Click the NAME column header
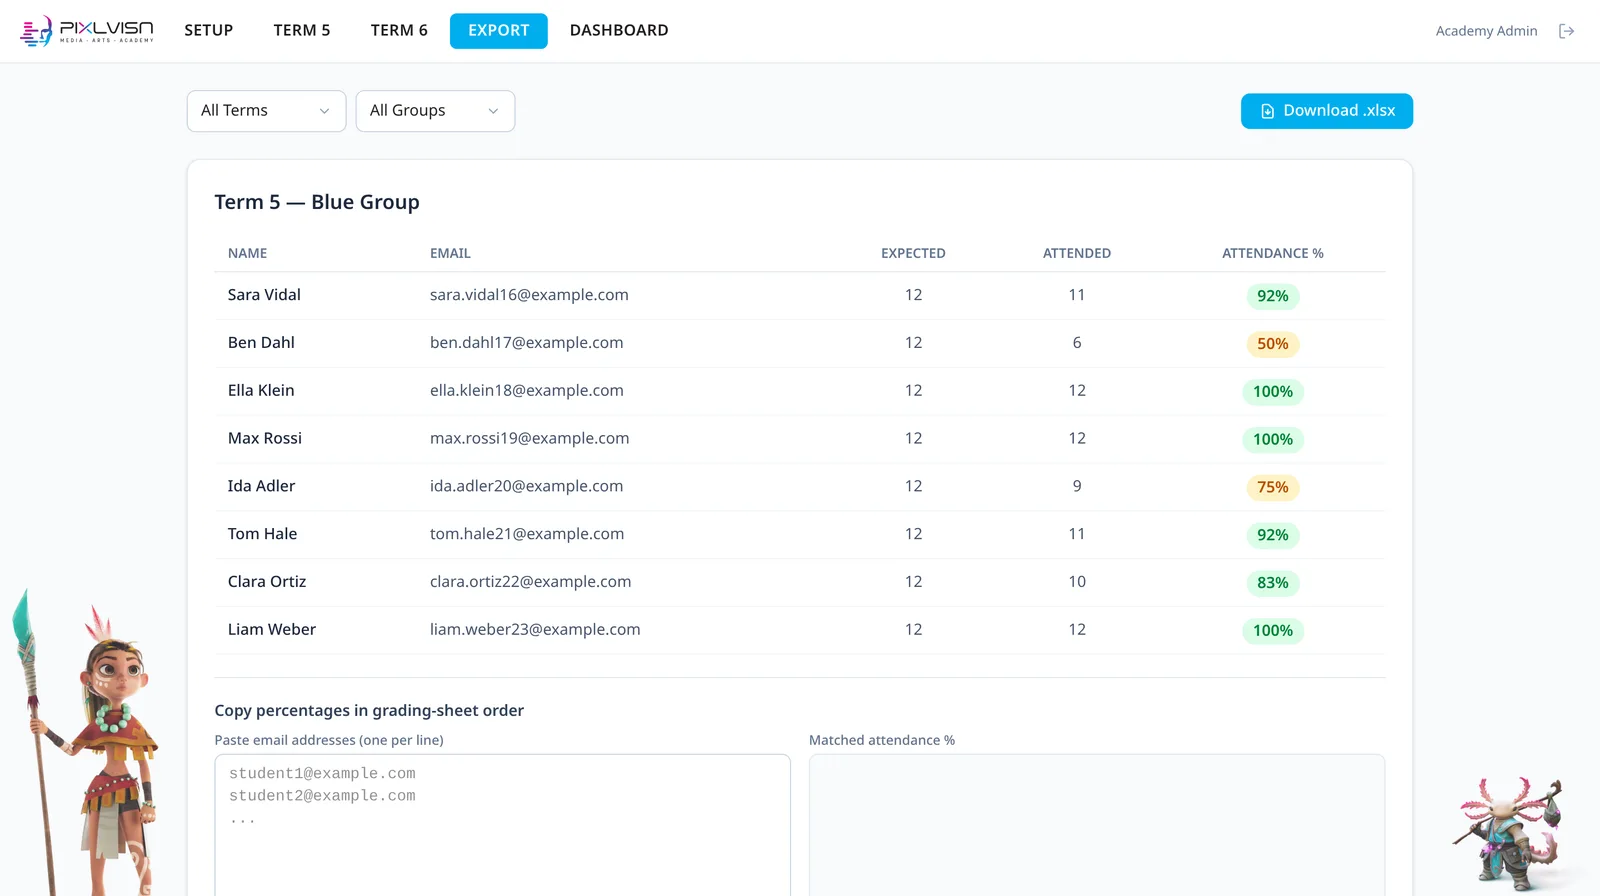1600x896 pixels. click(247, 254)
